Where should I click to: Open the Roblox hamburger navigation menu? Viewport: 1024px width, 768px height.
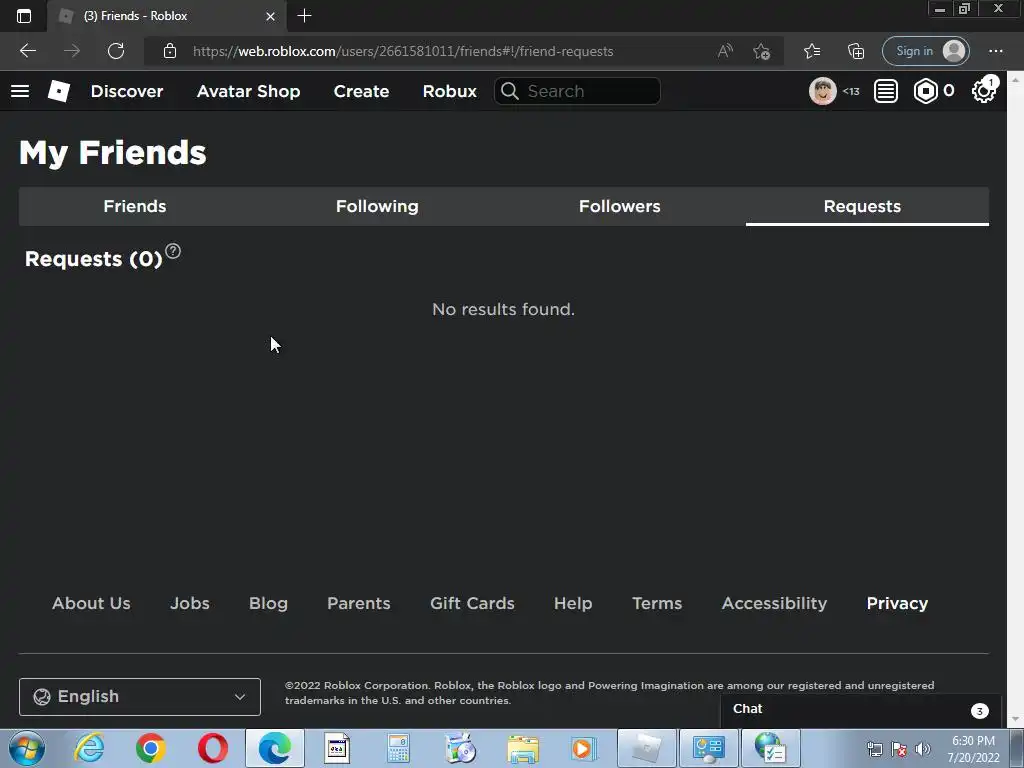click(20, 91)
